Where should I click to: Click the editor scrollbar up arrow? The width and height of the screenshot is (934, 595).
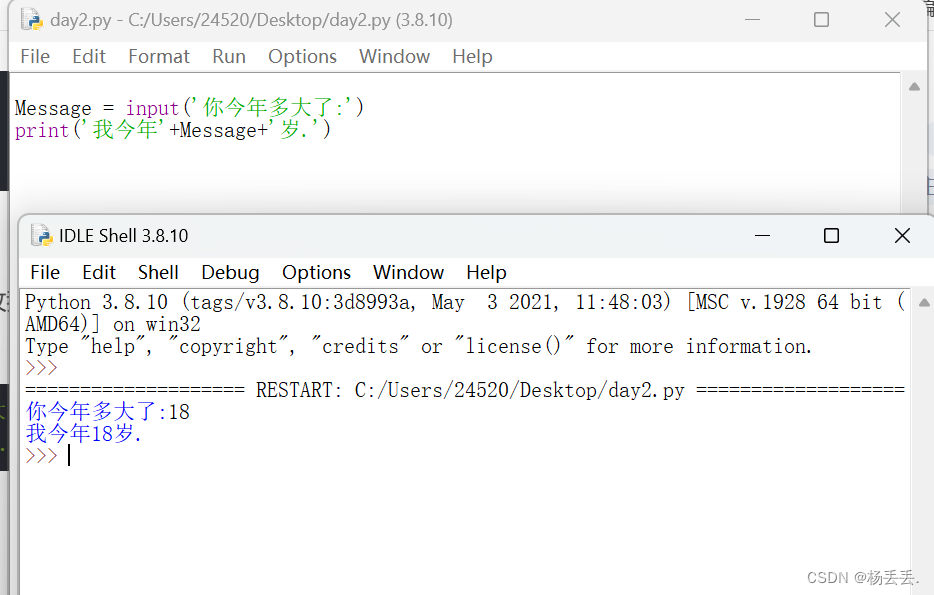(x=914, y=87)
